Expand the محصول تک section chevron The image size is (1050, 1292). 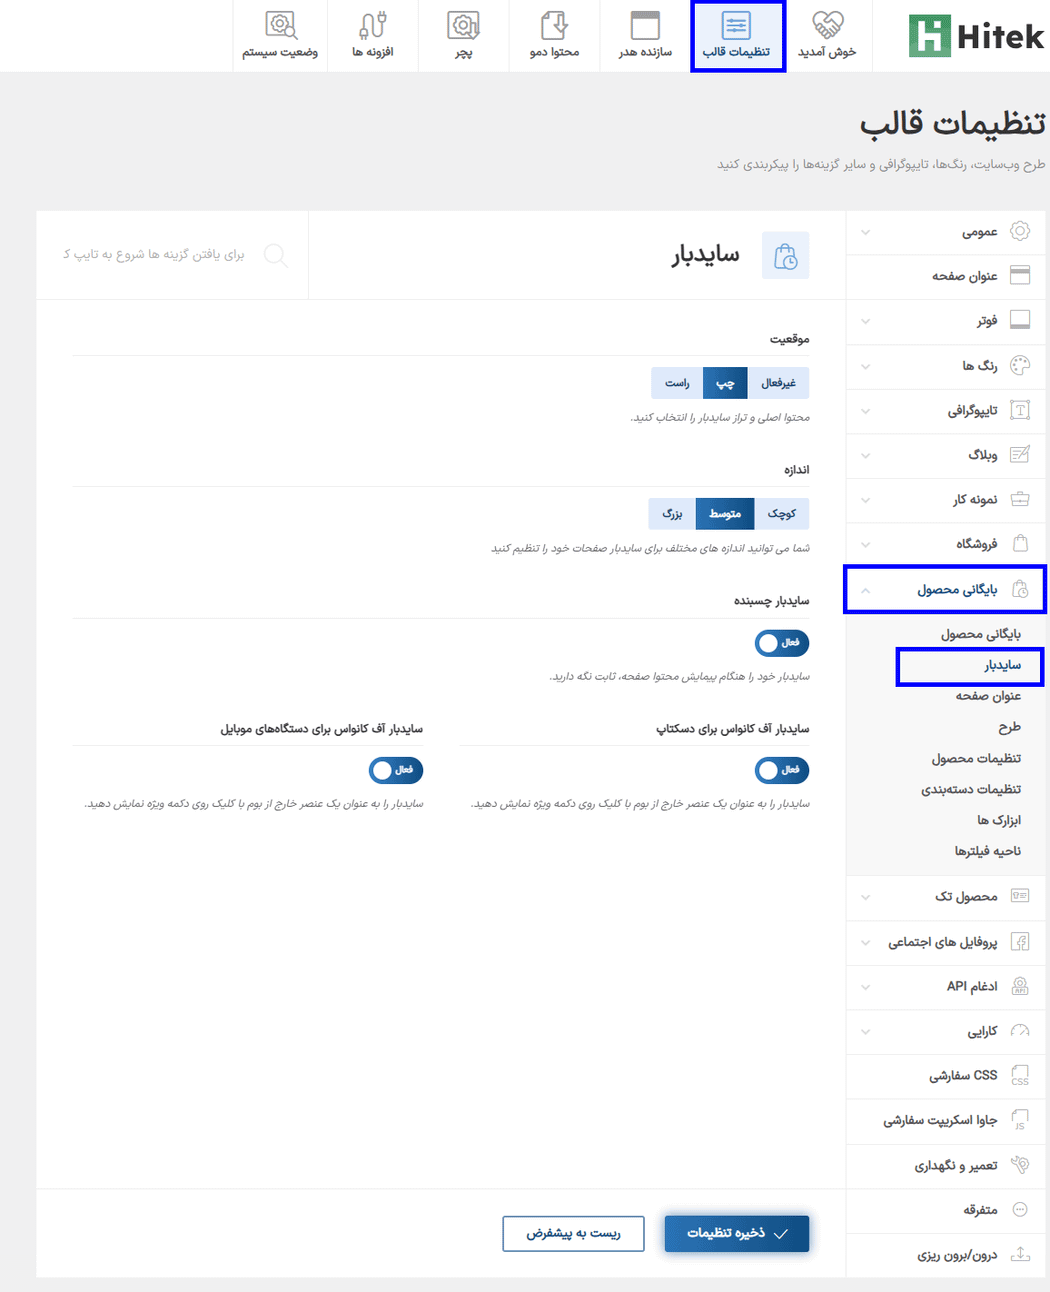click(x=866, y=897)
